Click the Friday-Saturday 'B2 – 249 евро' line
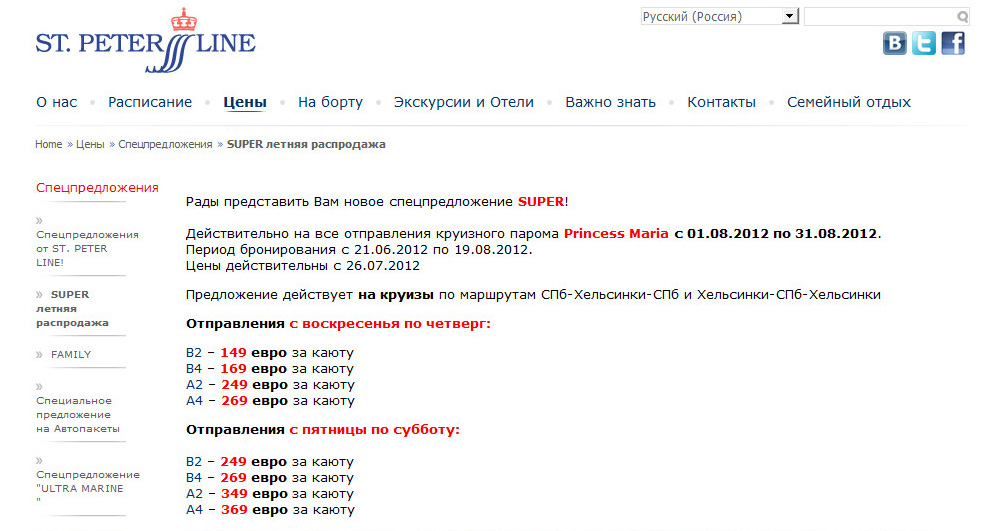Screen dimensions: 990x531 coord(270,462)
